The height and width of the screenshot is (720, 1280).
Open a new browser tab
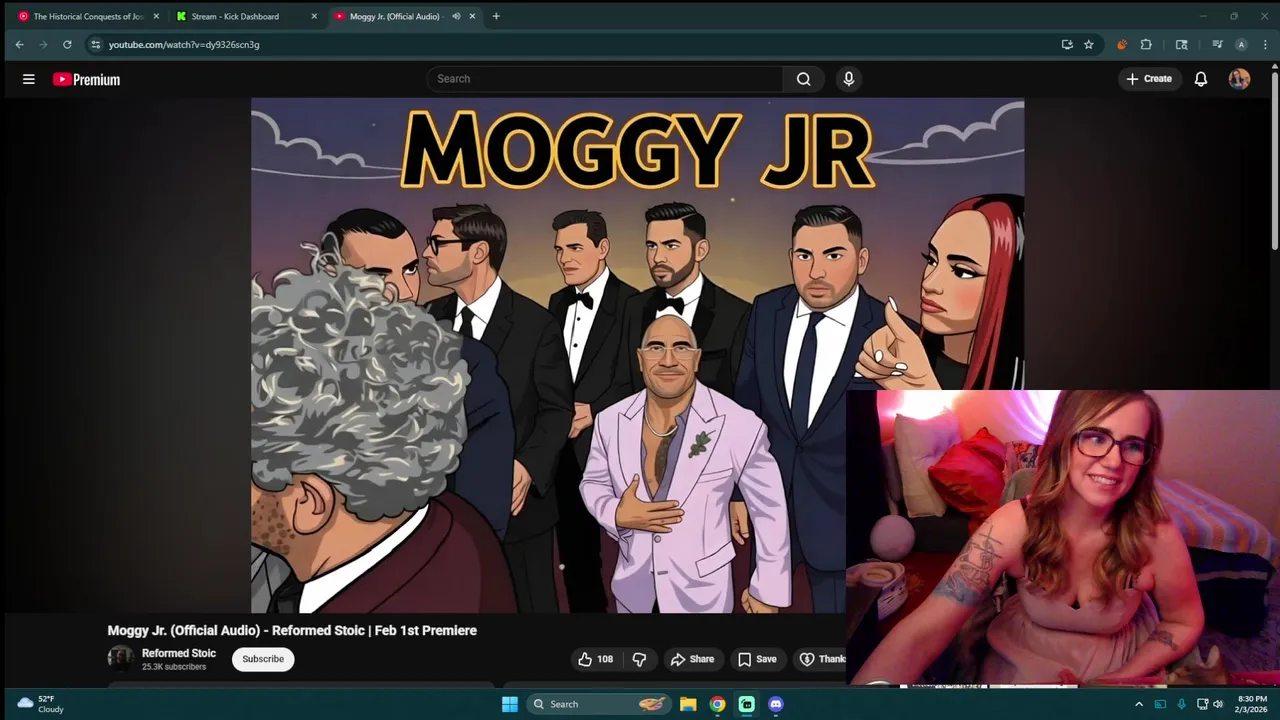tap(496, 16)
